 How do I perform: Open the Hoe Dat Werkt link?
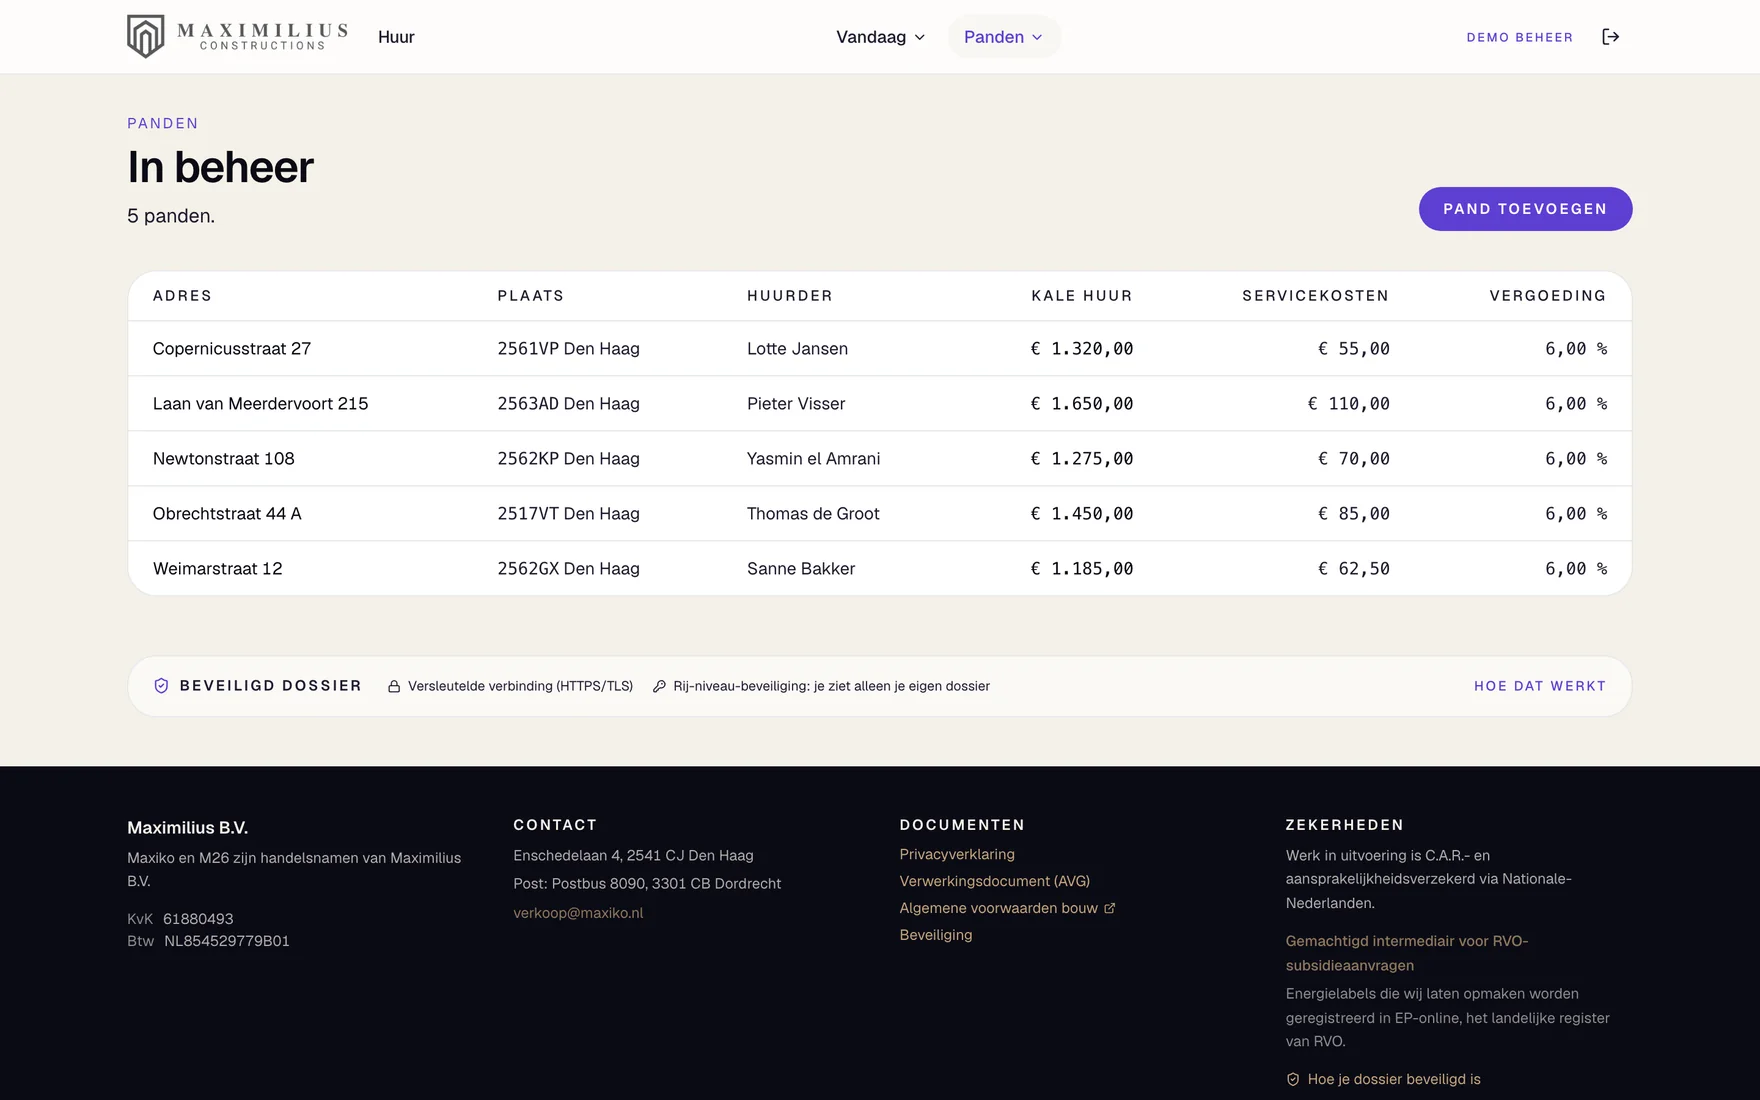tap(1540, 686)
